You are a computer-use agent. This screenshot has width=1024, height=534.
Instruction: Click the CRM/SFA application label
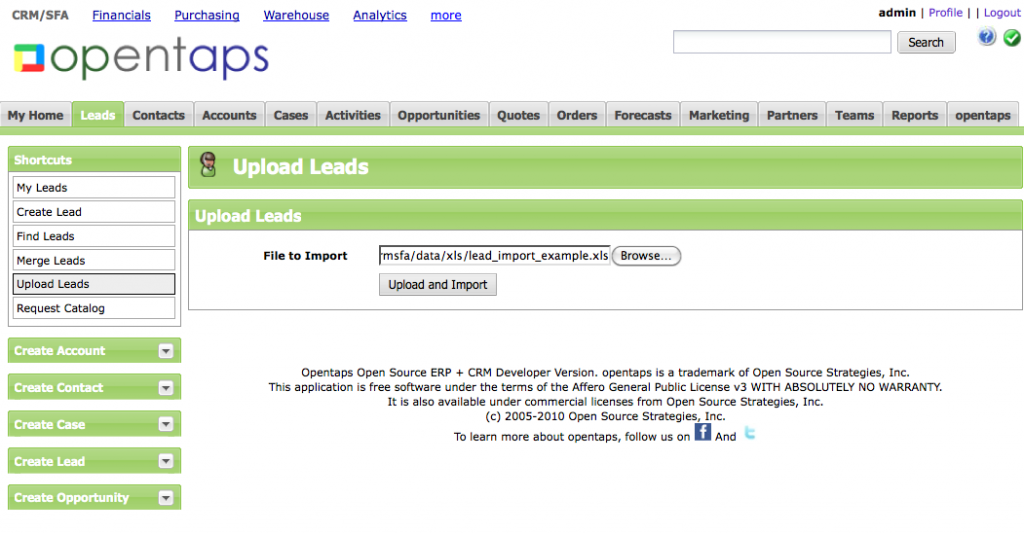[x=40, y=15]
